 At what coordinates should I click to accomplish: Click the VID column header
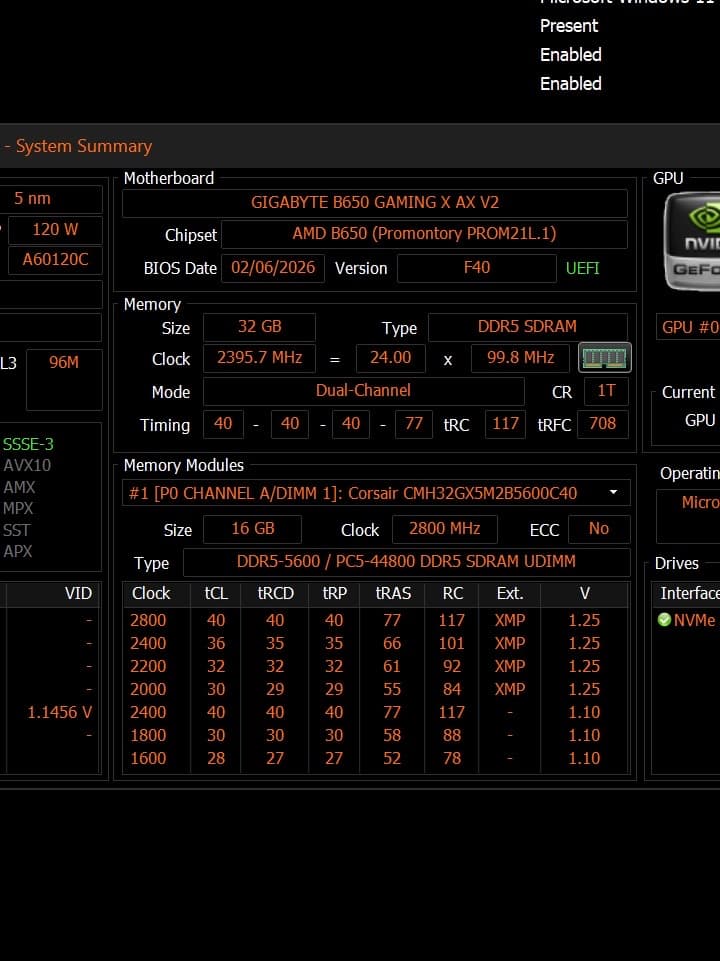pyautogui.click(x=78, y=593)
